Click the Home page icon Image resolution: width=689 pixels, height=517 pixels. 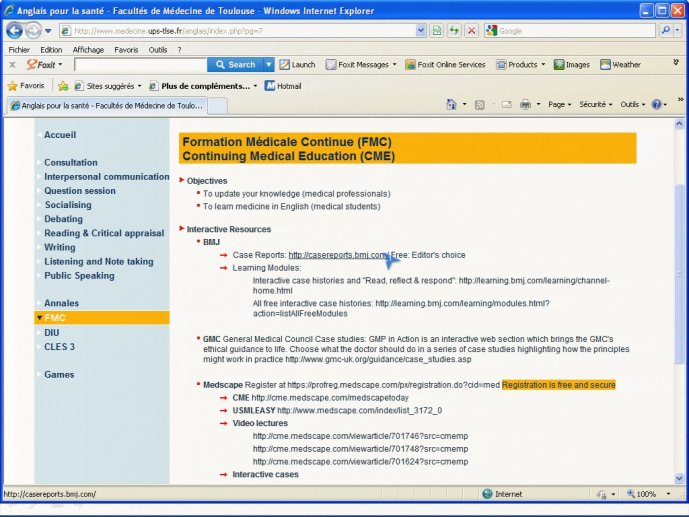451,104
